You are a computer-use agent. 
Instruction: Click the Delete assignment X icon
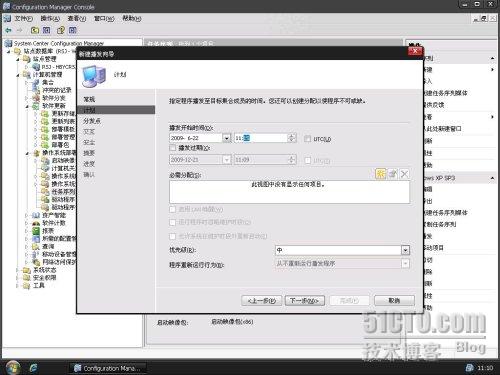[405, 174]
